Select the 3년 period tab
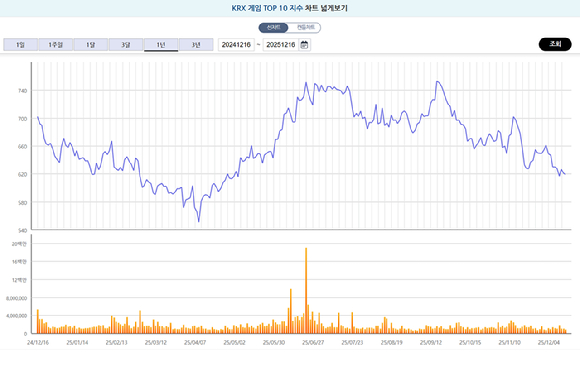 [x=196, y=45]
